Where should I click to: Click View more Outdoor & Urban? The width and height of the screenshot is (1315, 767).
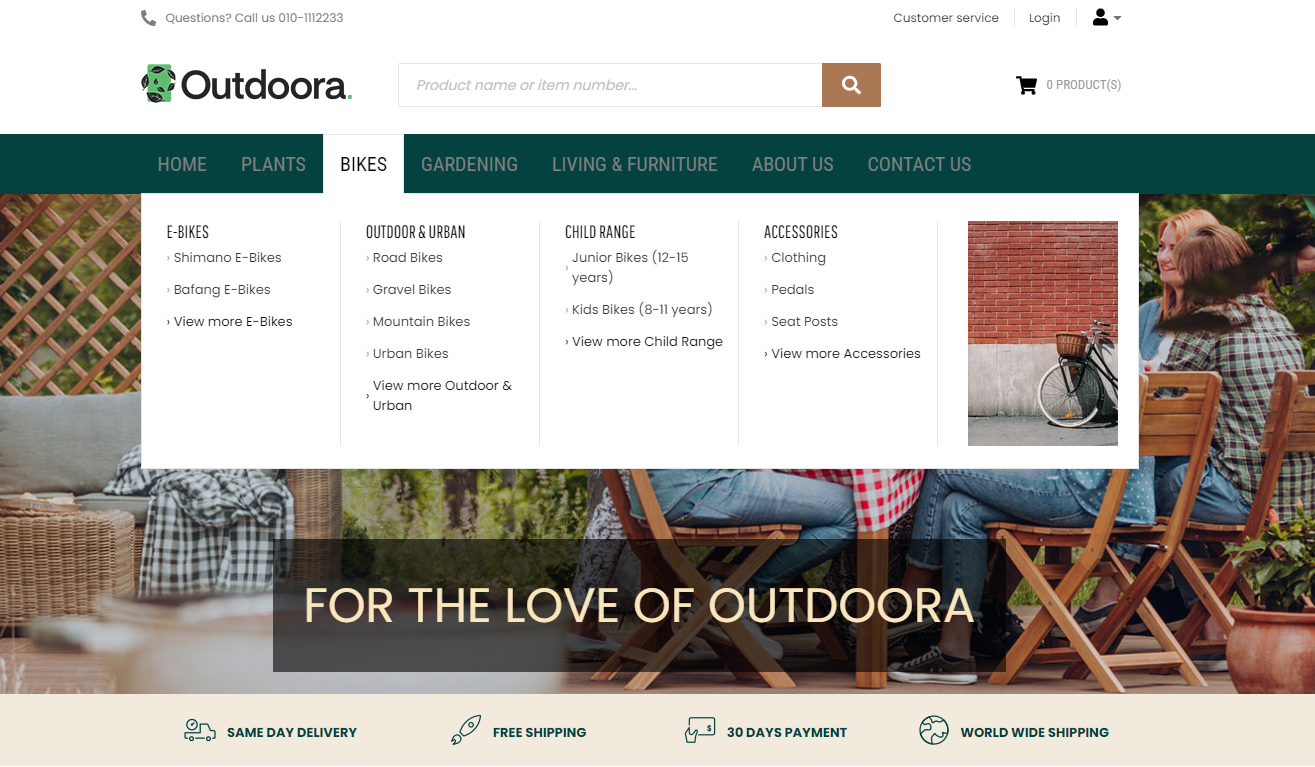pyautogui.click(x=442, y=395)
